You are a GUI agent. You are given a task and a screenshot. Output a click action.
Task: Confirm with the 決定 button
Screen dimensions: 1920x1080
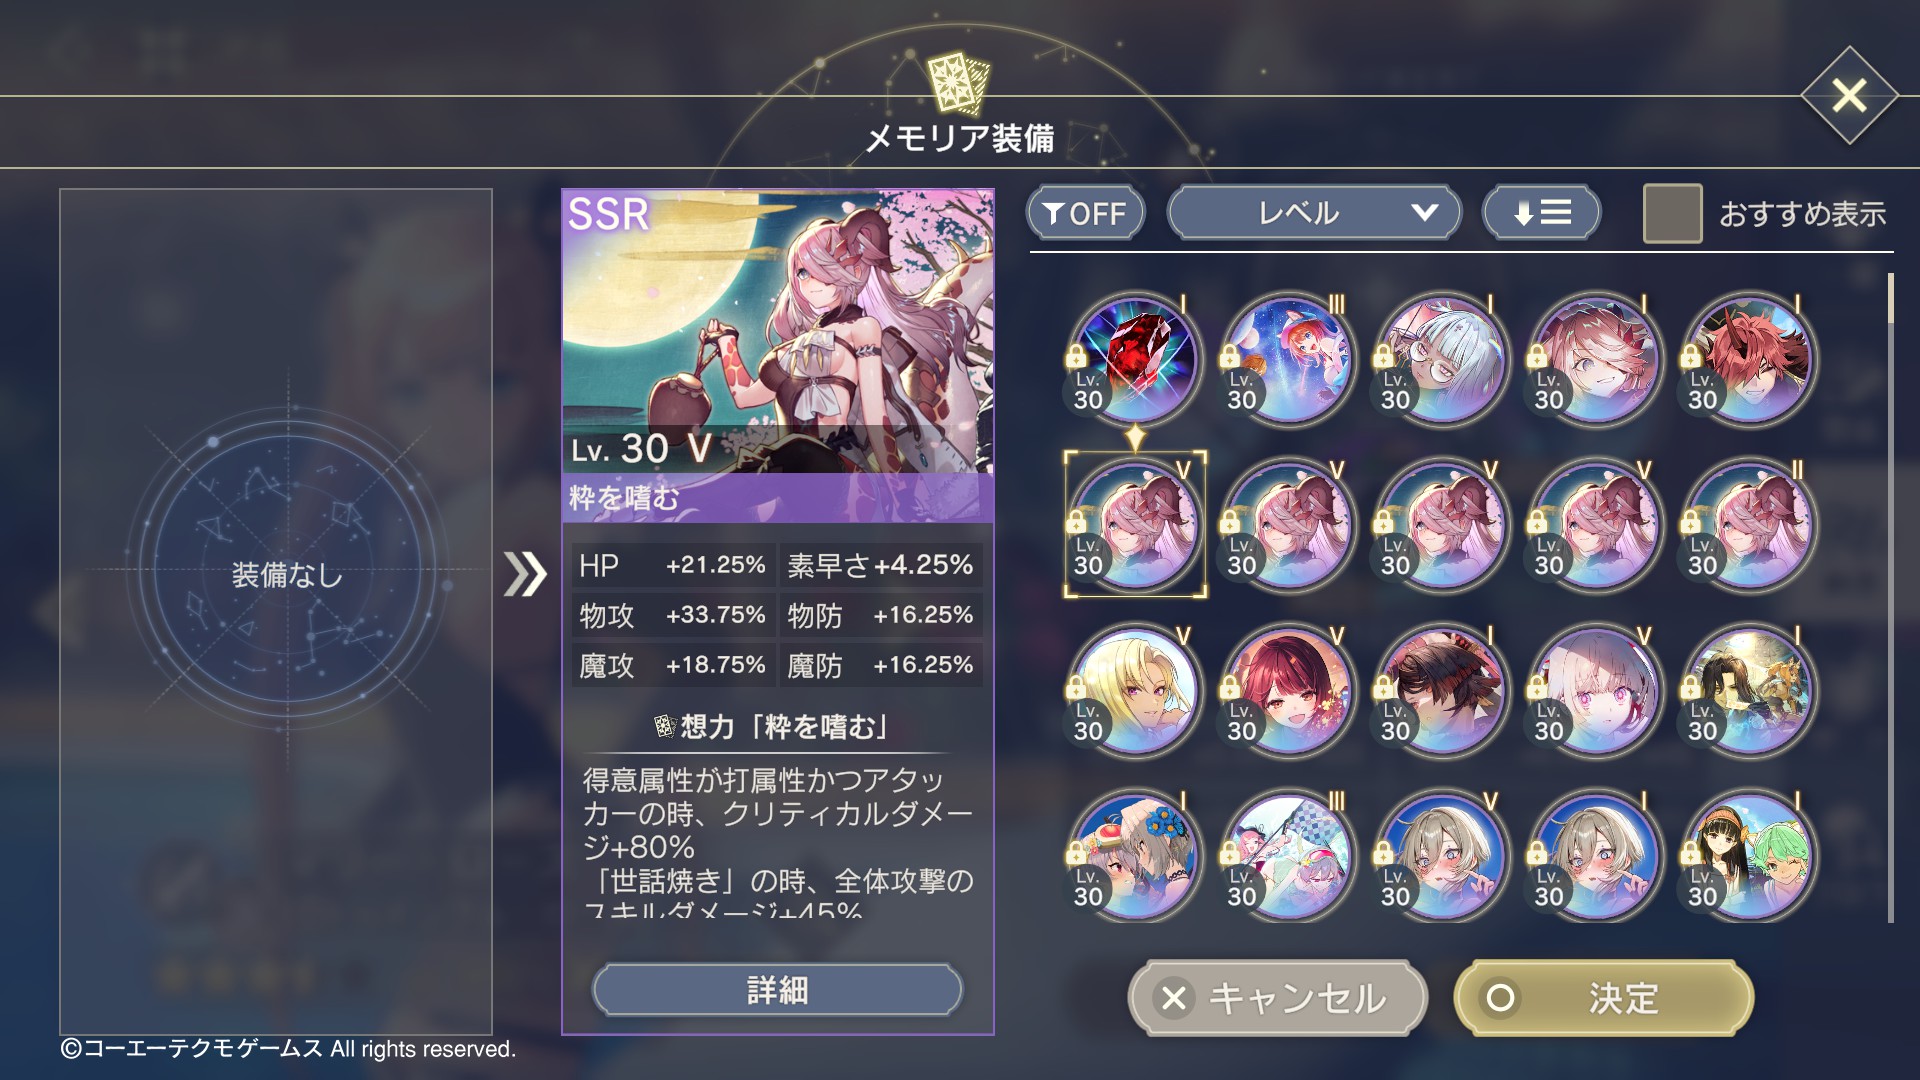click(x=1604, y=998)
